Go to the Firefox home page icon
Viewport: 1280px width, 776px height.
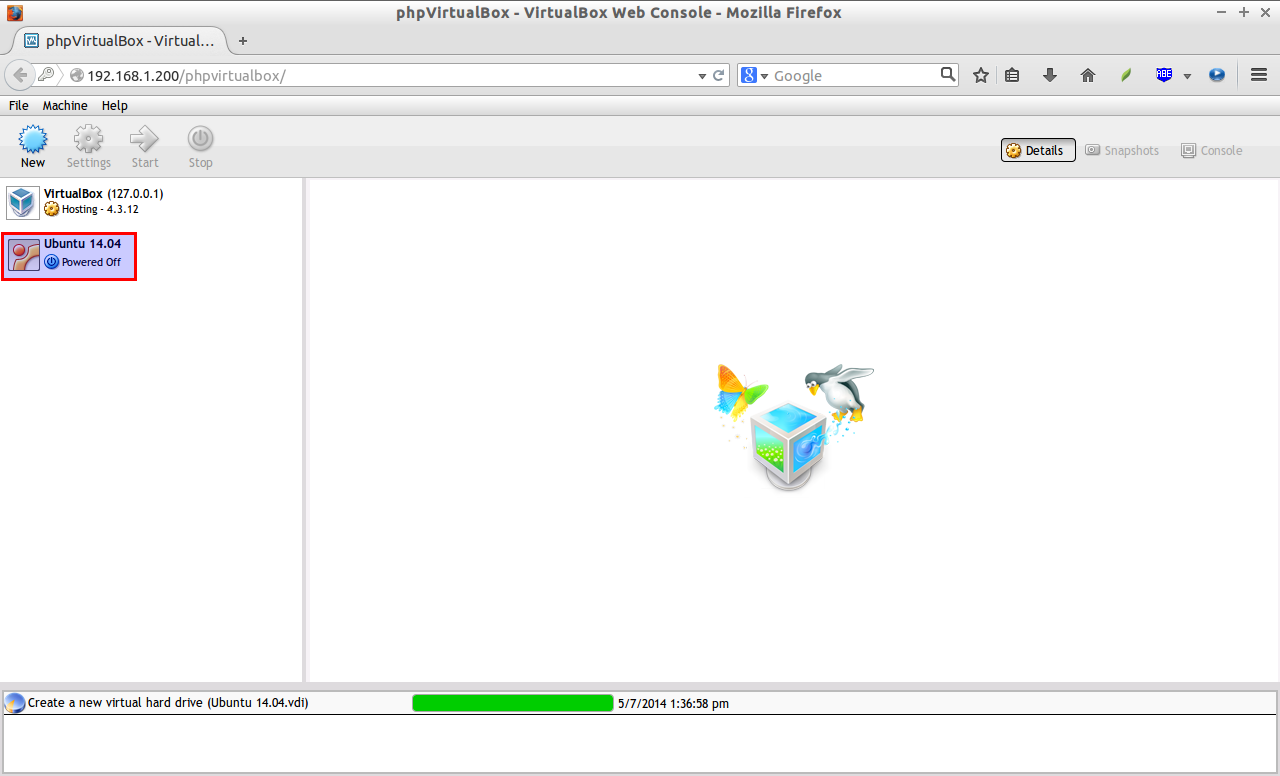(1088, 75)
